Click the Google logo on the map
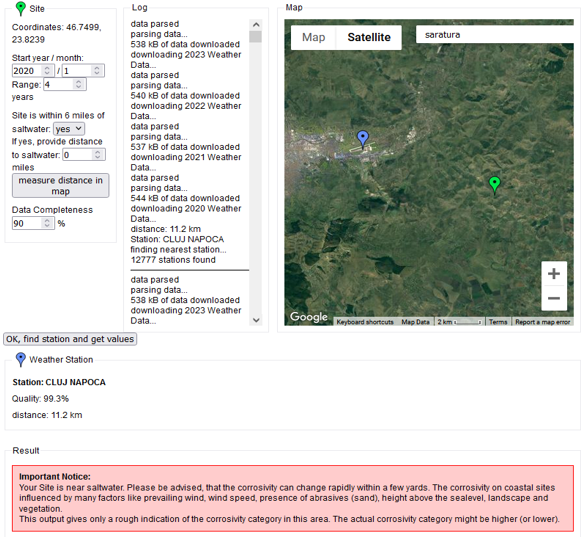The width and height of the screenshot is (581, 537). (309, 317)
